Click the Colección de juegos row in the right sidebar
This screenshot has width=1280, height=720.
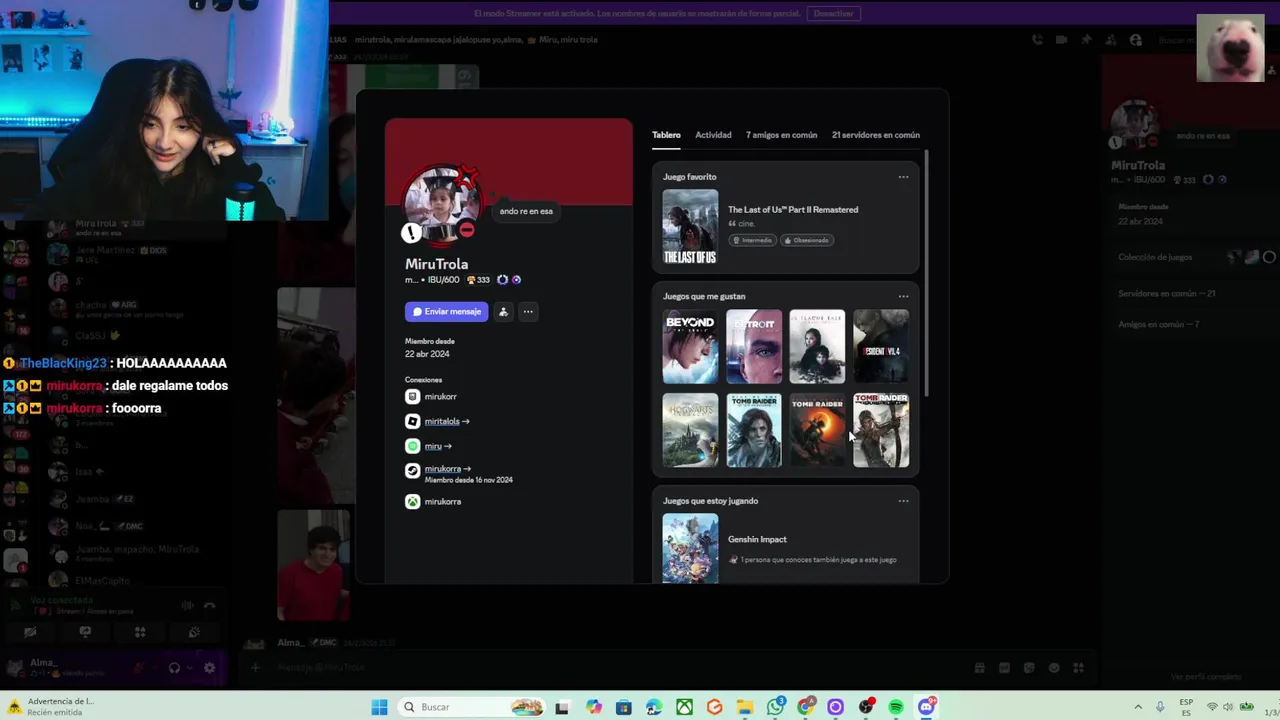1197,257
